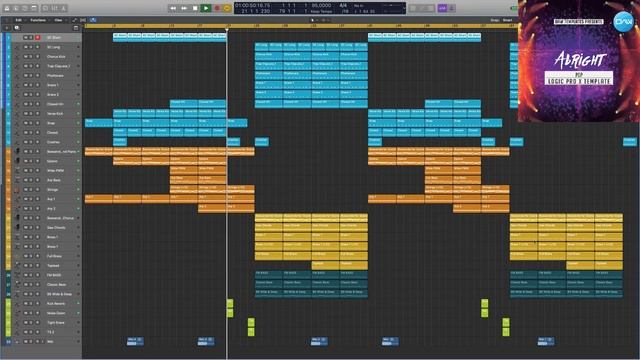Select the Closed track icon
The width and height of the screenshot is (640, 360).
(17, 133)
